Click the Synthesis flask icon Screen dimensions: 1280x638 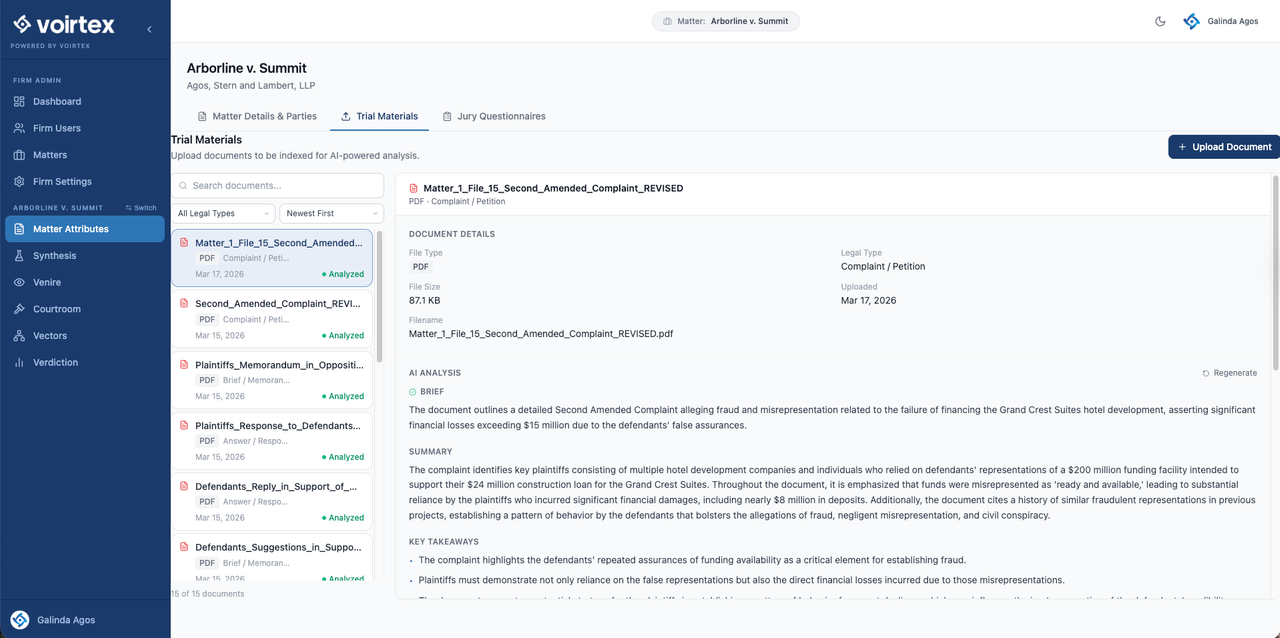coord(19,256)
